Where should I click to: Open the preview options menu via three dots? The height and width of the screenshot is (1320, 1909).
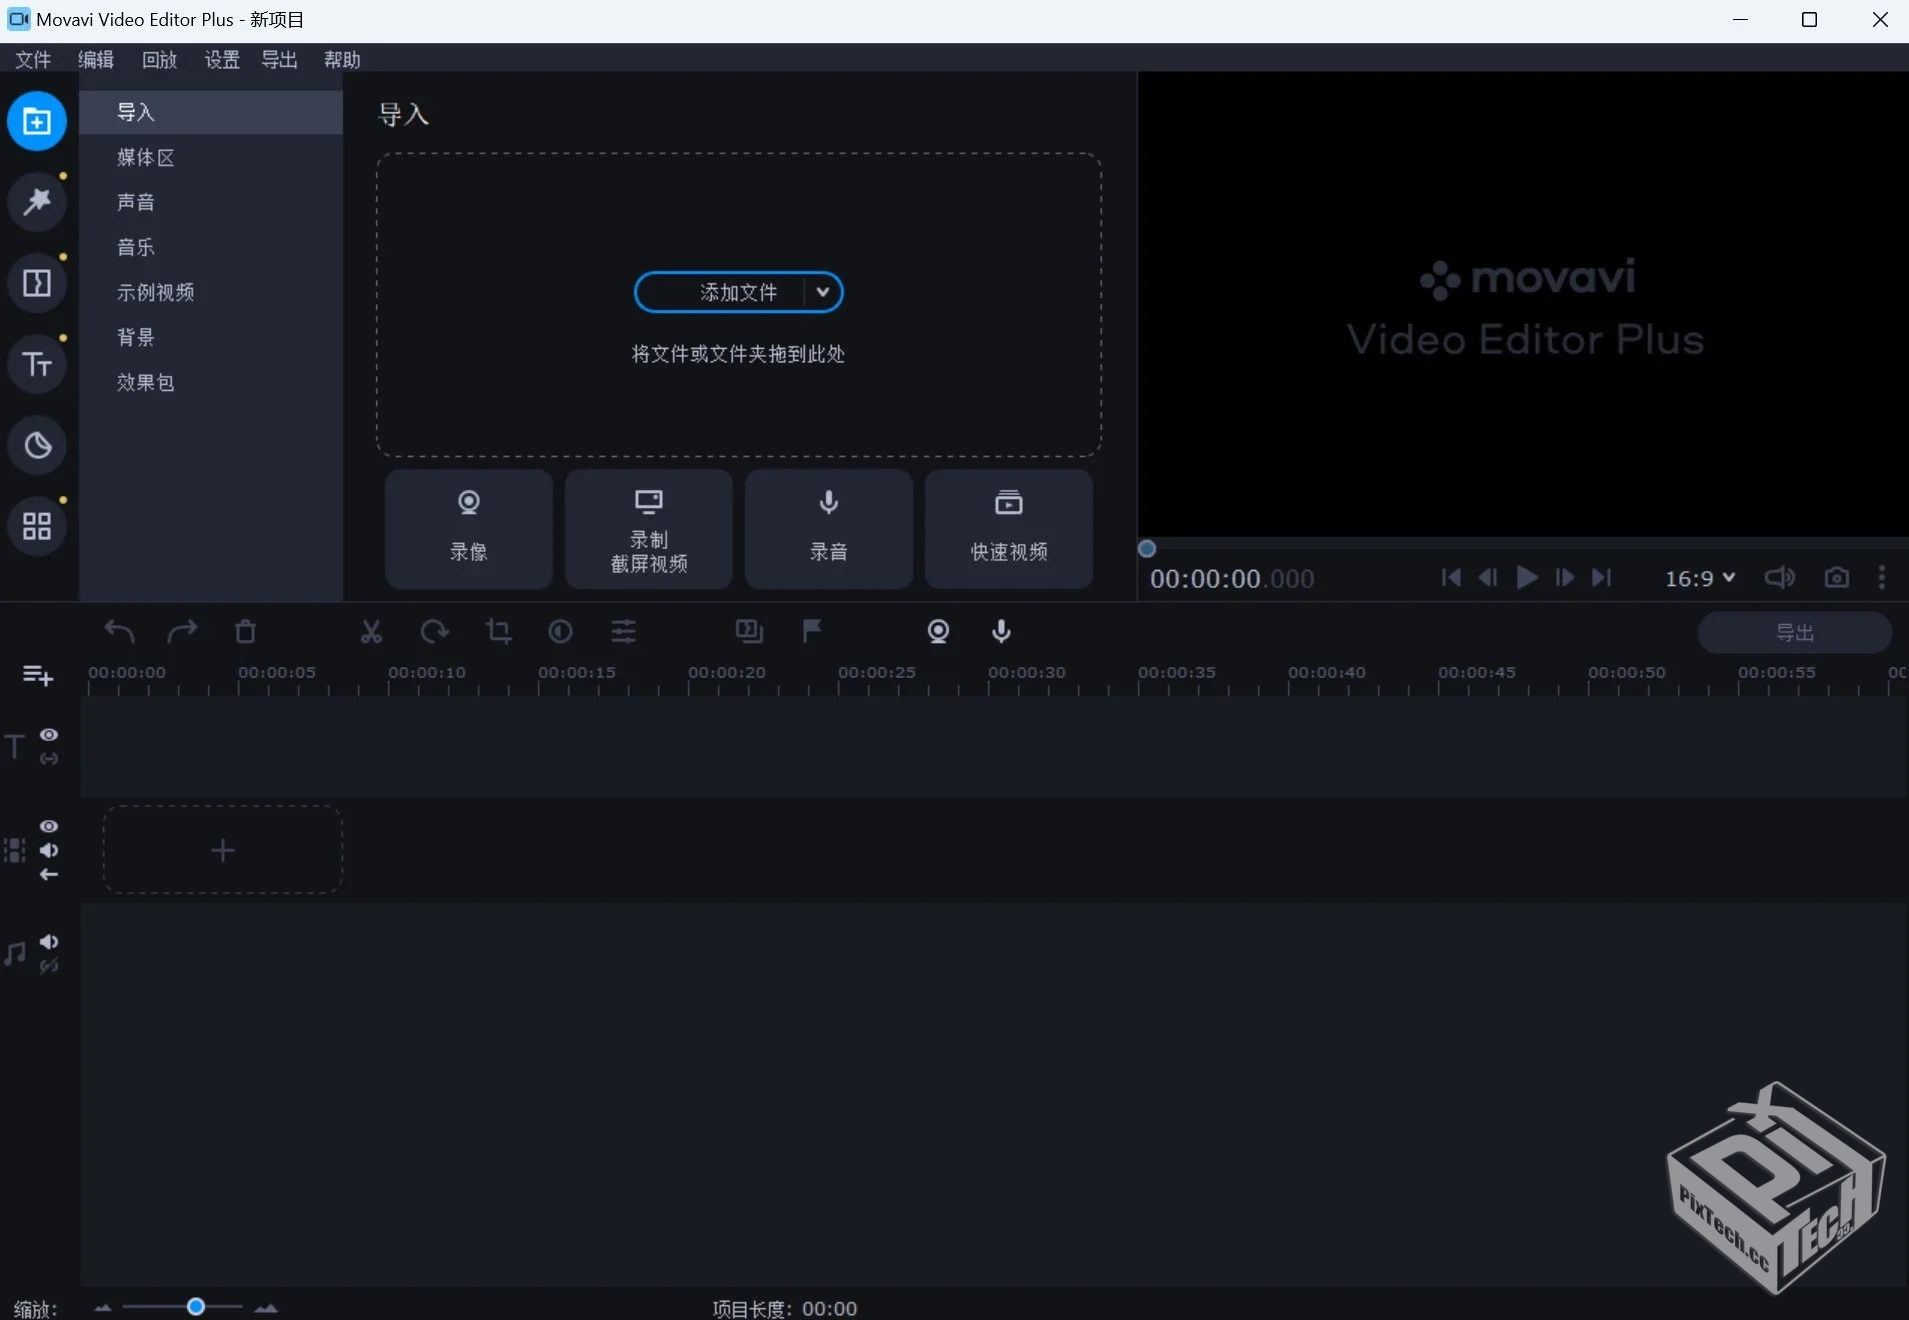[x=1882, y=578]
